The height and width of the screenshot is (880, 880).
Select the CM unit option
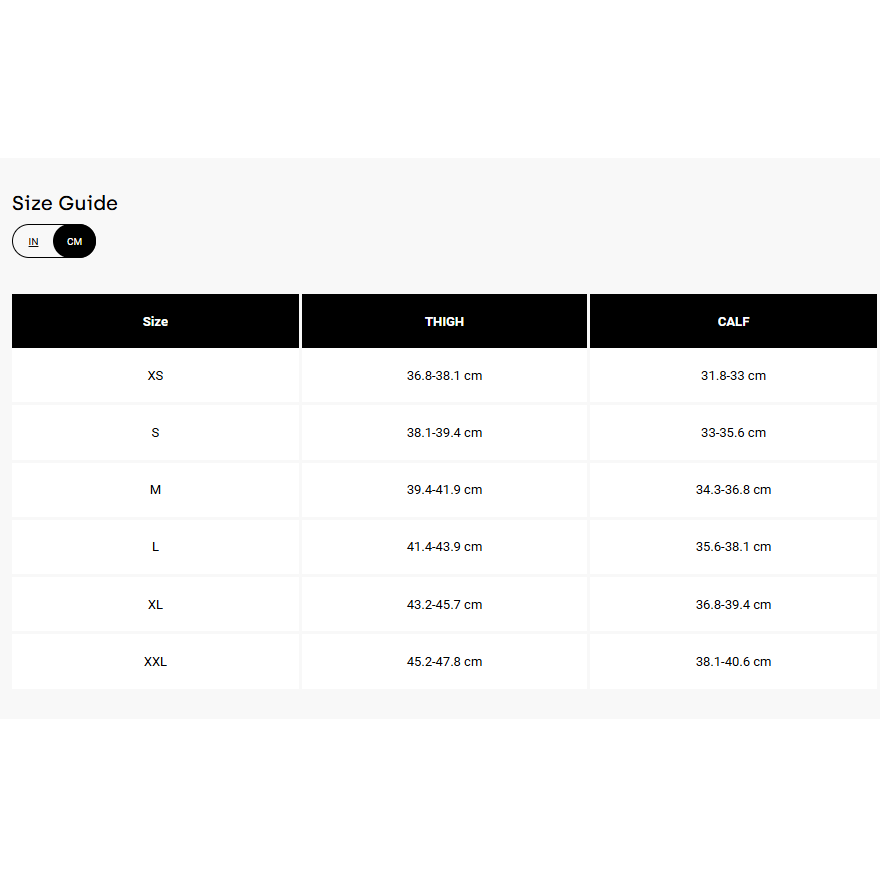(x=75, y=242)
